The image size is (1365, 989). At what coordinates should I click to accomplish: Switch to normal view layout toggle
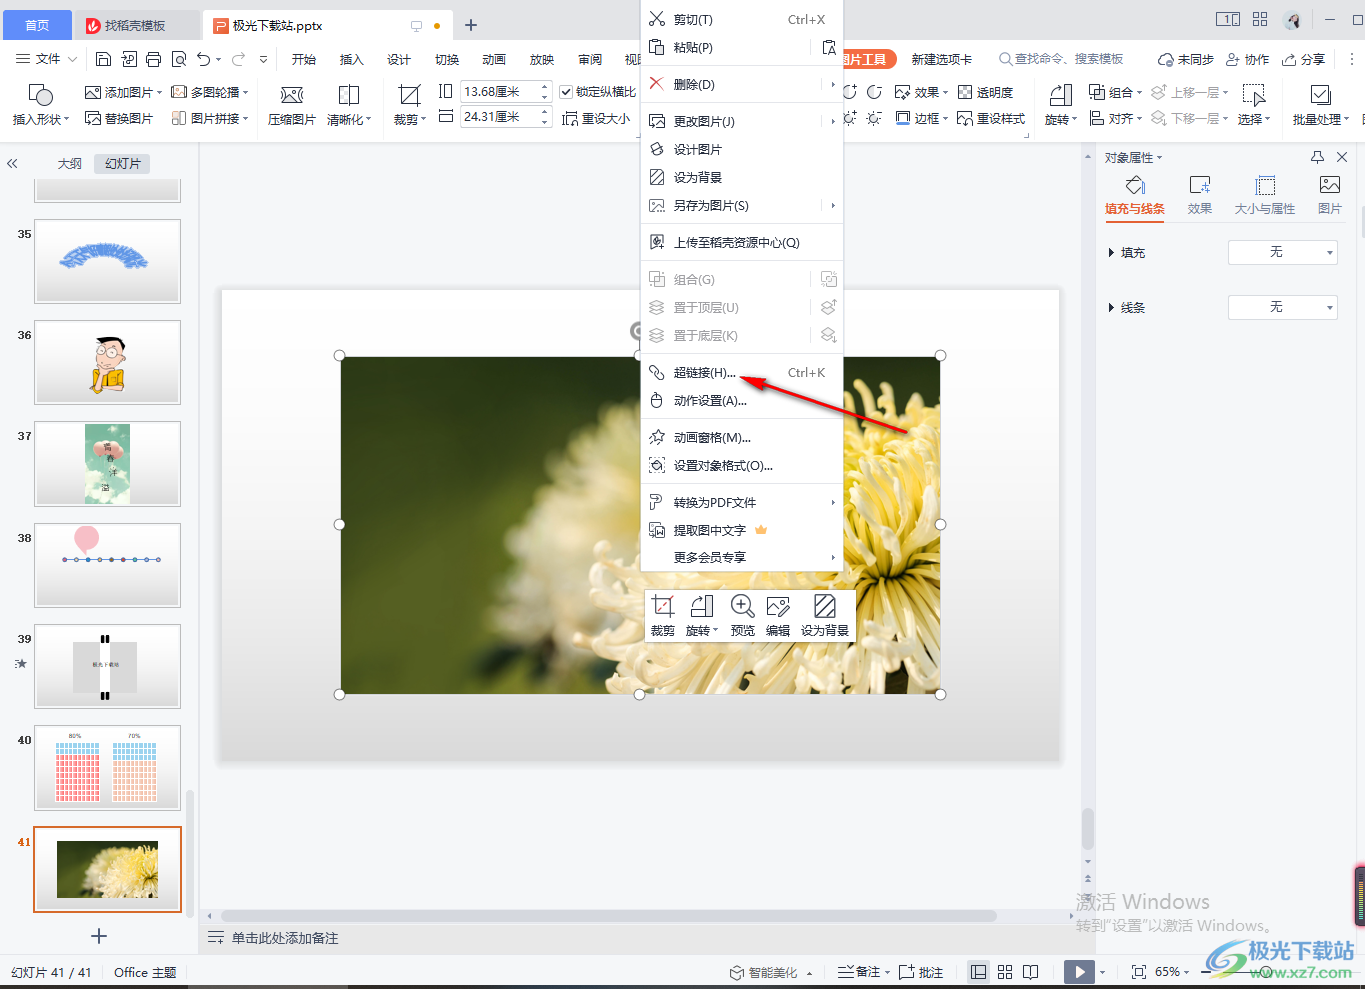[x=979, y=972]
